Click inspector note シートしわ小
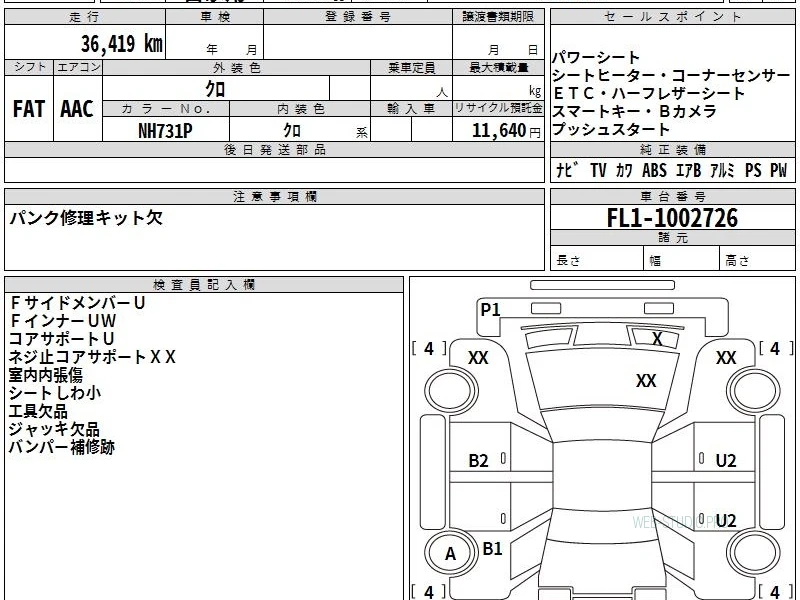 [55, 393]
